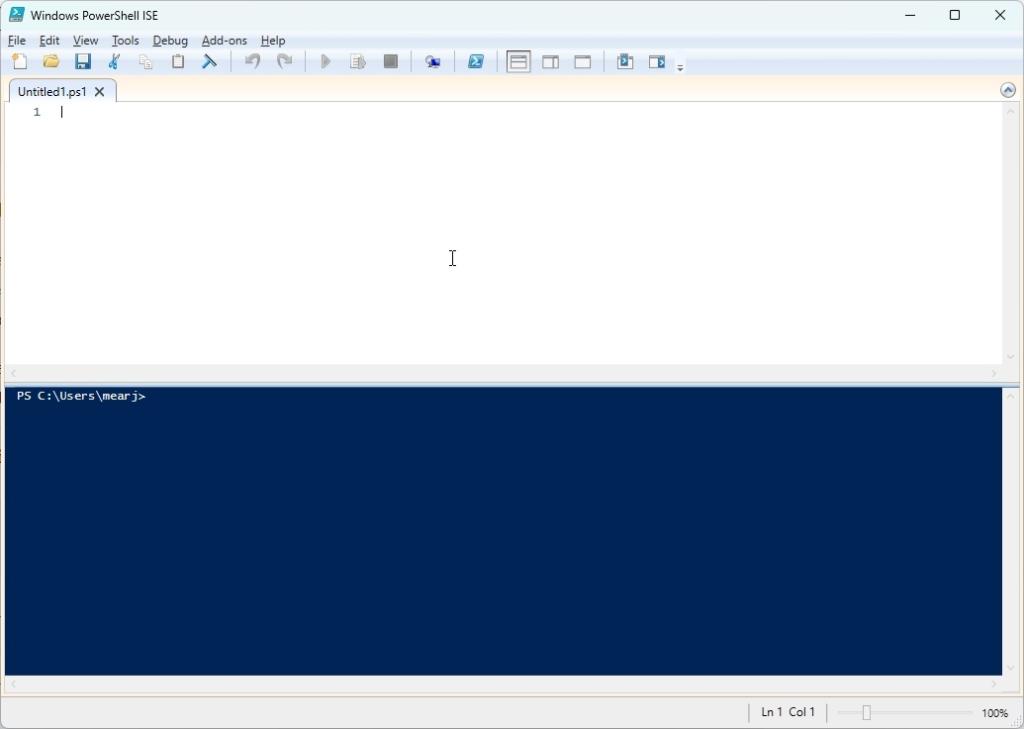Run the script with the green Run arrow
Image resolution: width=1024 pixels, height=729 pixels.
(325, 61)
